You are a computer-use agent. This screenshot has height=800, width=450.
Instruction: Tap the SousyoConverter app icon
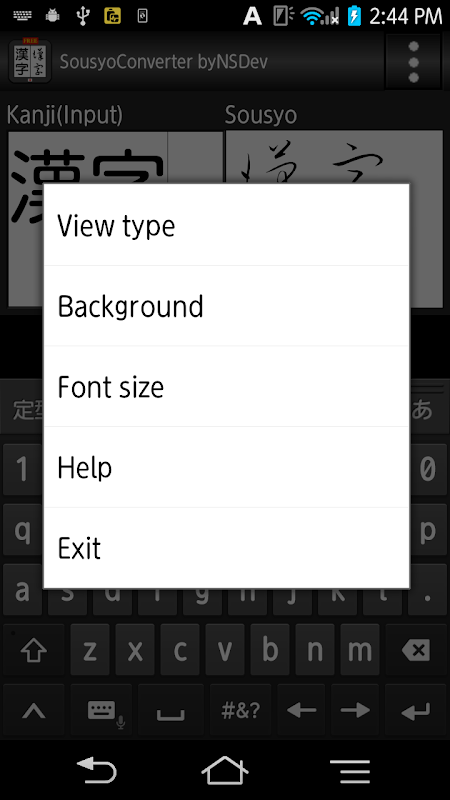pos(30,61)
